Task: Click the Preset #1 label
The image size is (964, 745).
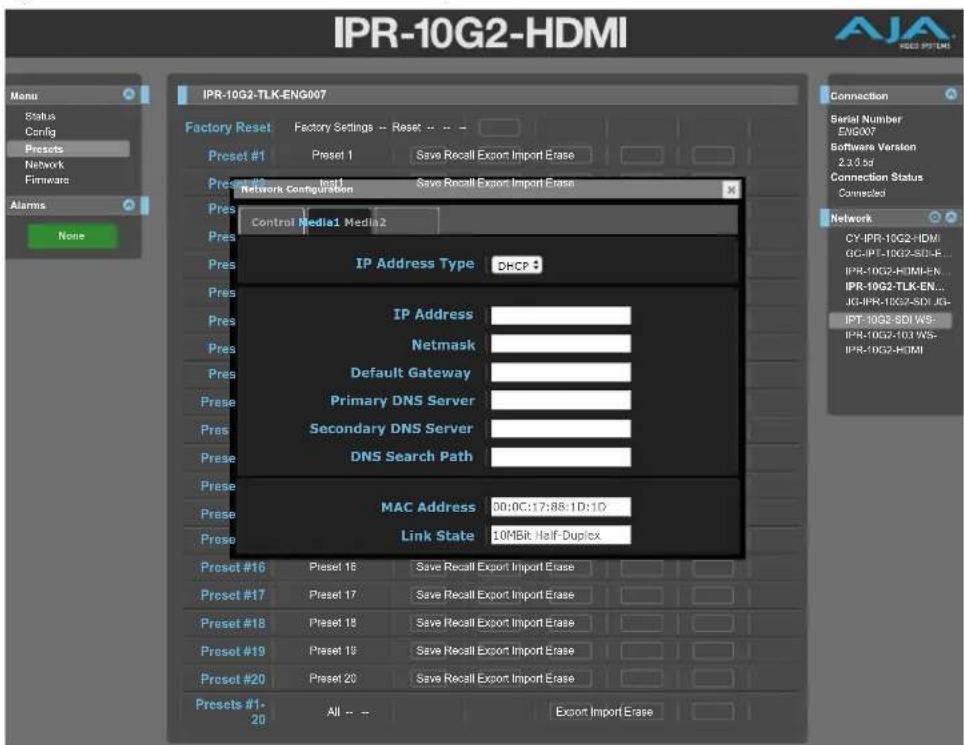Action: pos(236,156)
